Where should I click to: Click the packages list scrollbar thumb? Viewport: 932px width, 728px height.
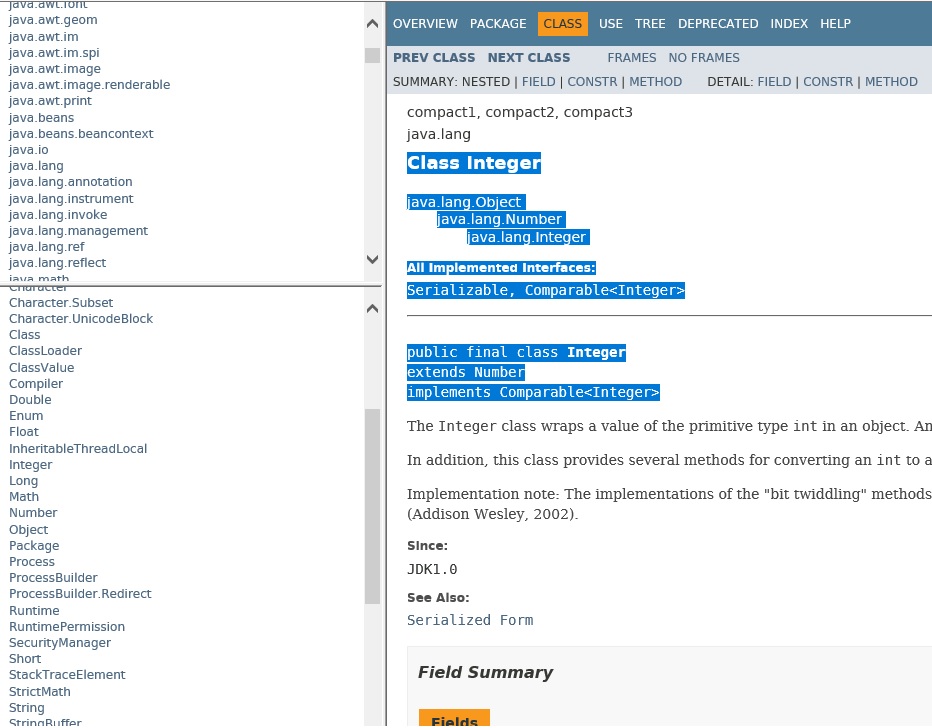tap(373, 55)
